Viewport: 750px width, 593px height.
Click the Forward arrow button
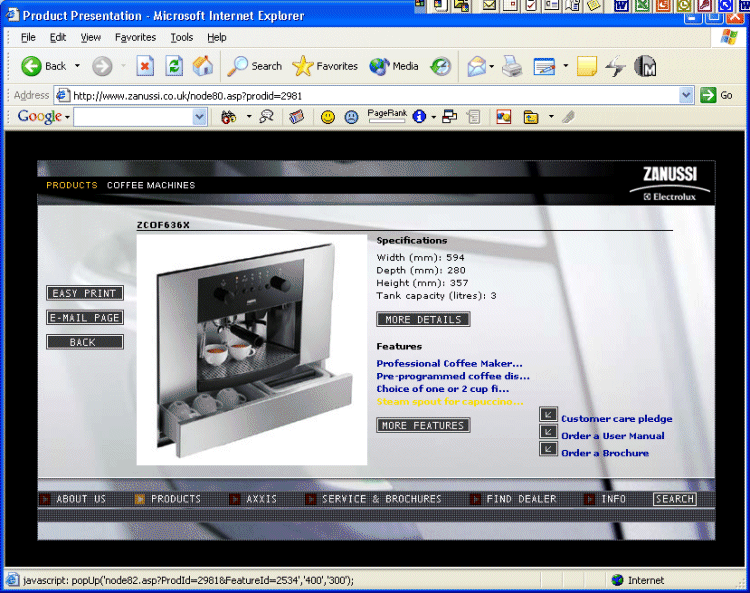[102, 66]
